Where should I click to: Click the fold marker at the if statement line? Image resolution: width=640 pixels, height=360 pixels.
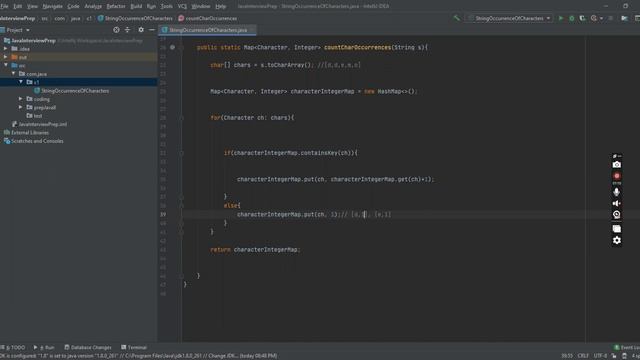182,153
